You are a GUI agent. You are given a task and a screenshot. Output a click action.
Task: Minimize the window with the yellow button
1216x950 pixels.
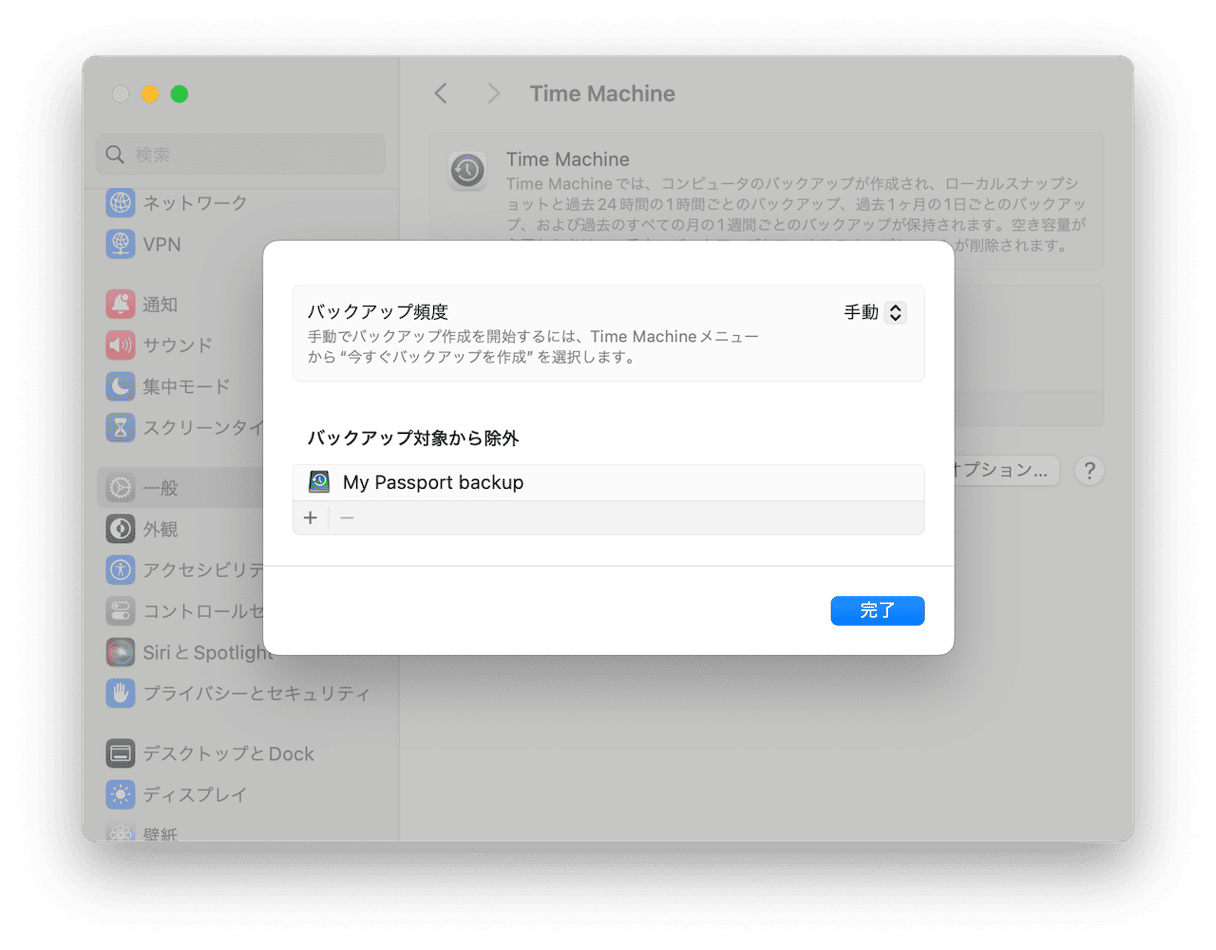150,95
